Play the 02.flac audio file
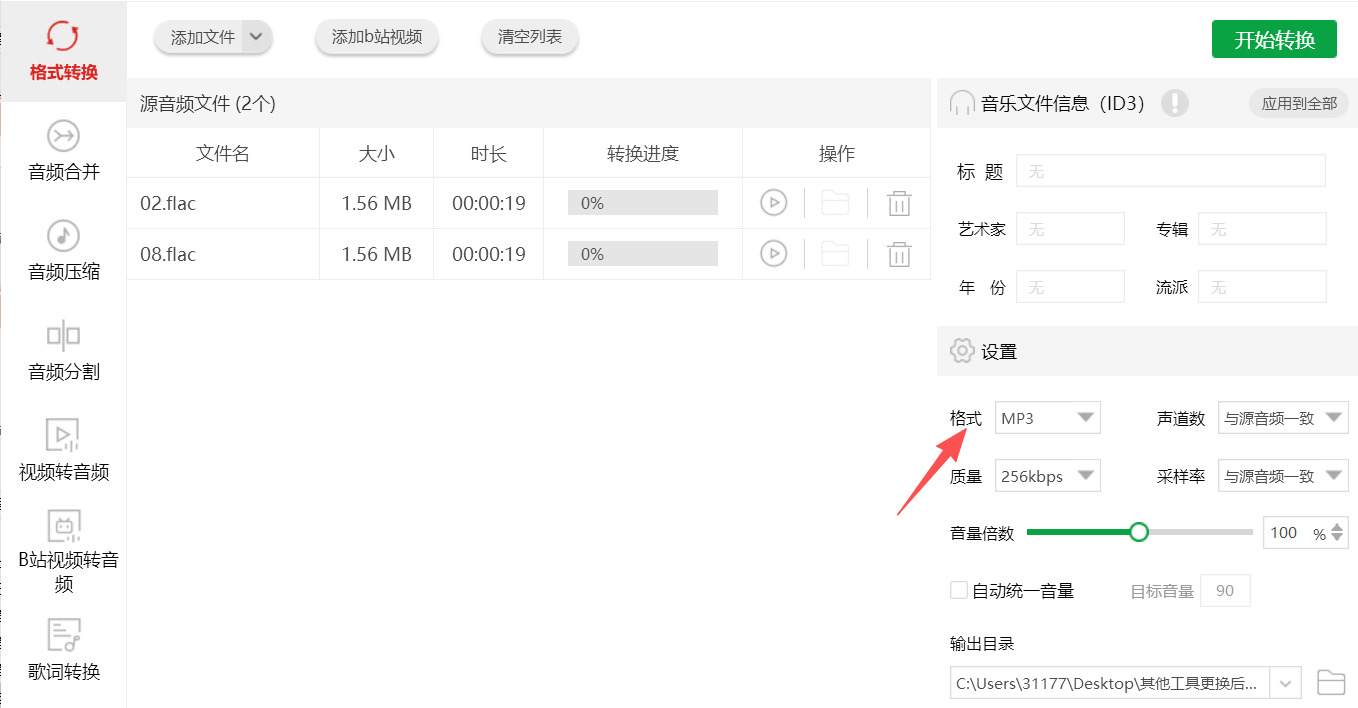 [x=773, y=203]
